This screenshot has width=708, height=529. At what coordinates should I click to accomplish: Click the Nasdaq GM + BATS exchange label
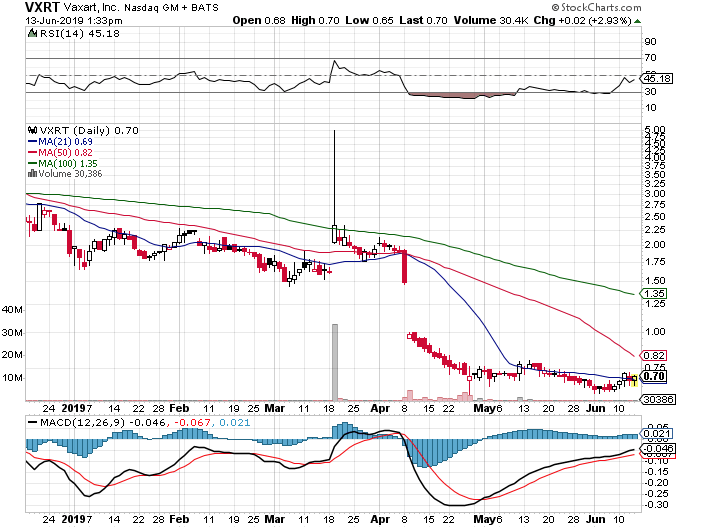click(171, 8)
